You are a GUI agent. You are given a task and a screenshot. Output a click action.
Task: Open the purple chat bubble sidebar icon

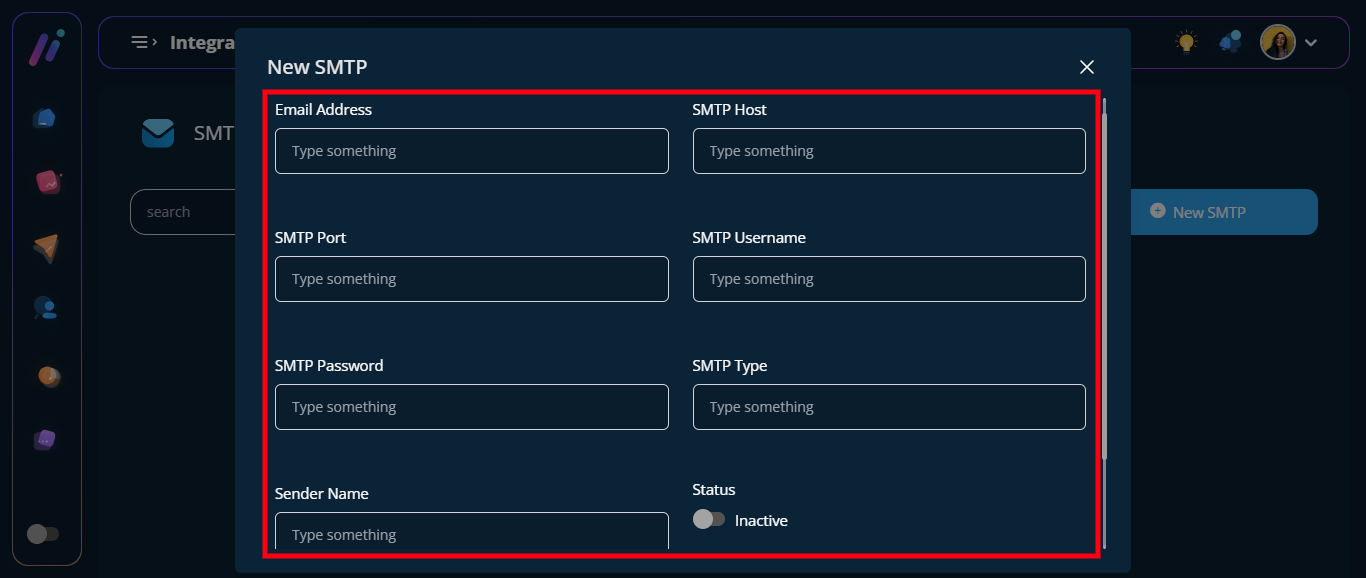46,439
